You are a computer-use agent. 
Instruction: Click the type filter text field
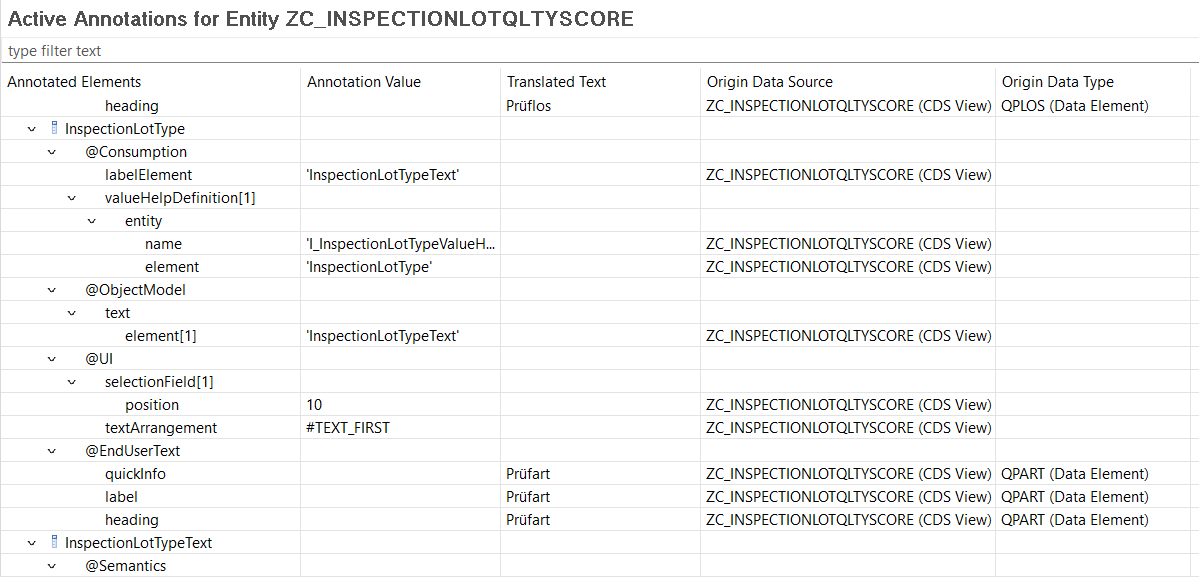click(x=600, y=51)
